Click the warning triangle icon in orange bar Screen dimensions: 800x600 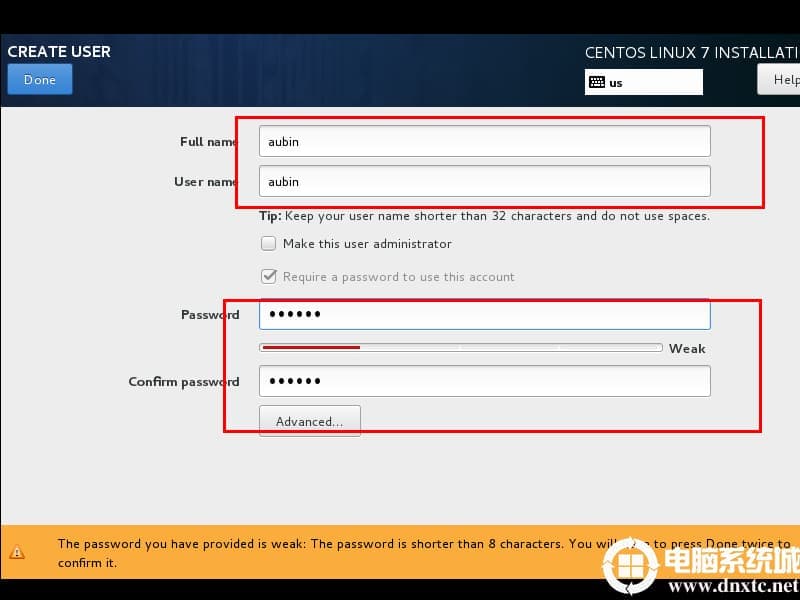tap(17, 552)
